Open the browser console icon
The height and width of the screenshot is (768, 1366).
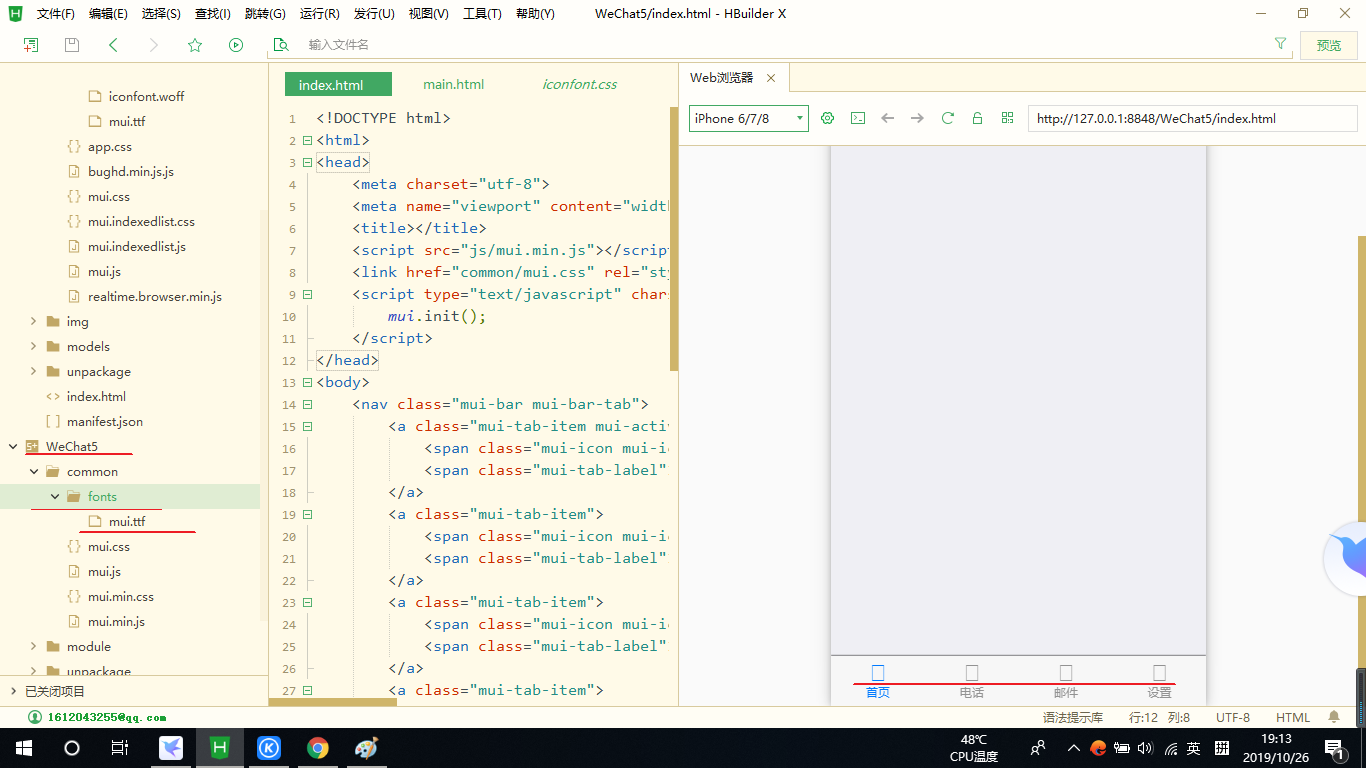(x=858, y=118)
